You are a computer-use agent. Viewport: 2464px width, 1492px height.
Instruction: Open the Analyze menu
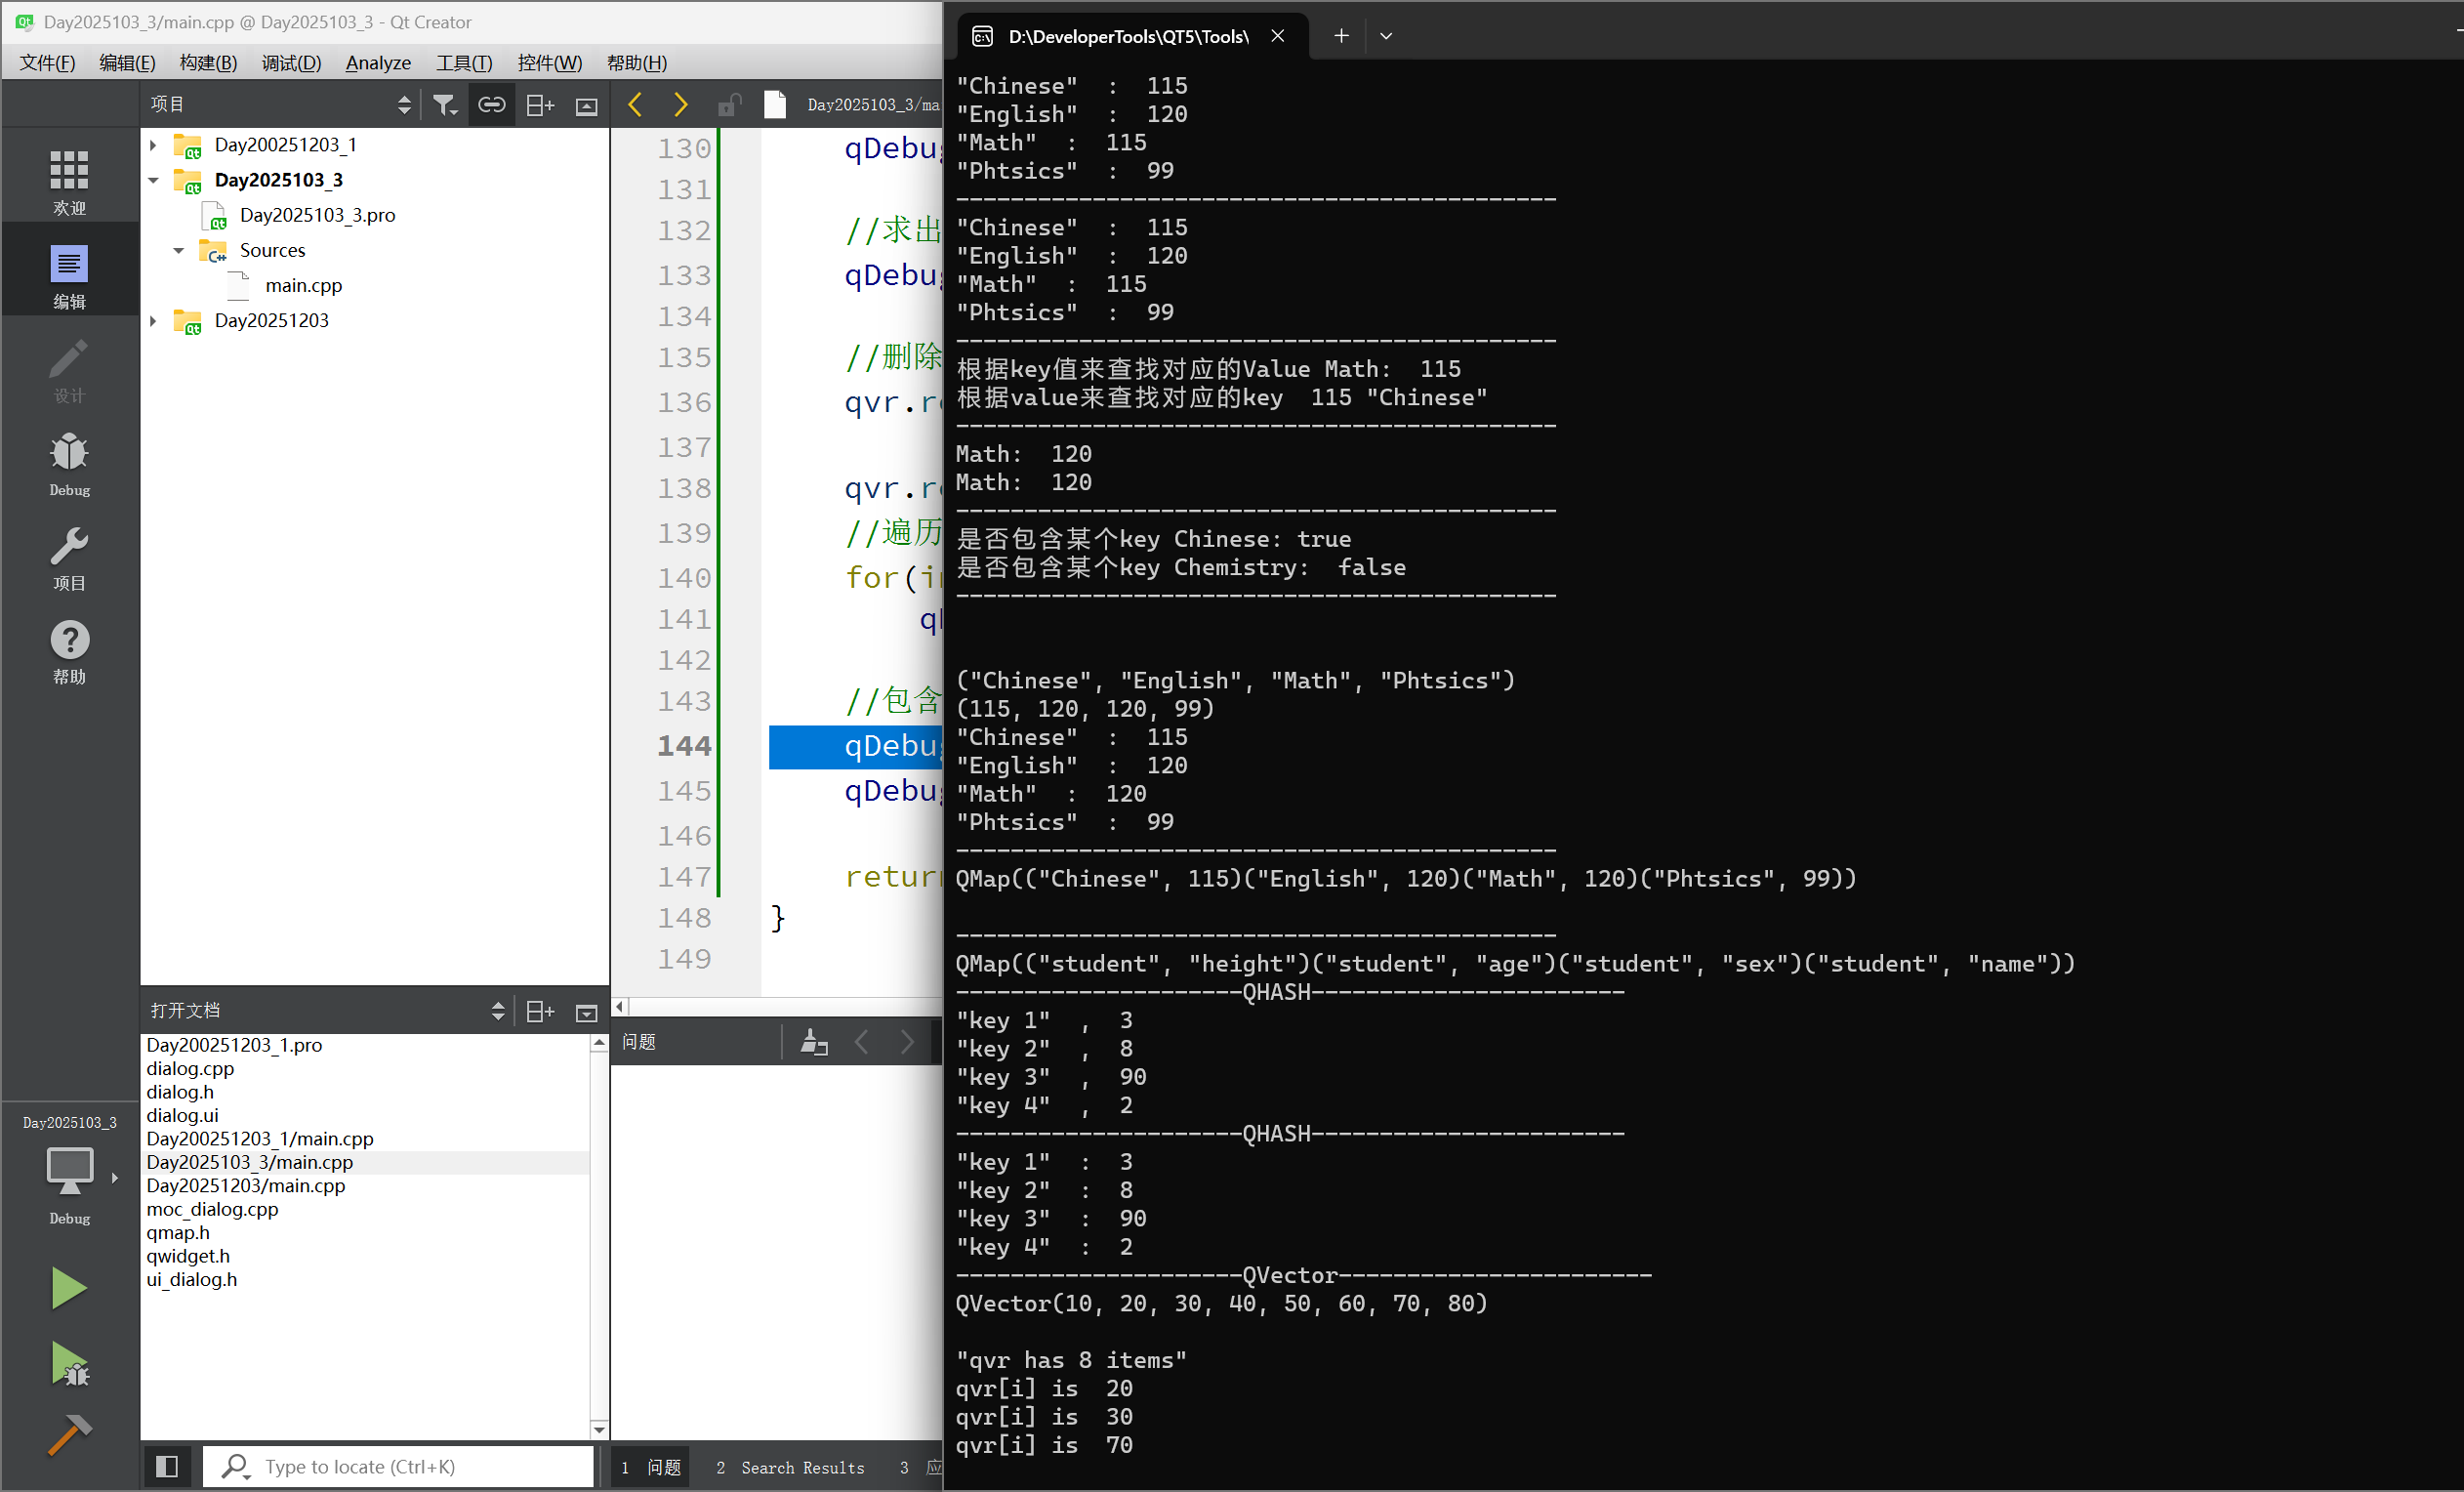(378, 63)
